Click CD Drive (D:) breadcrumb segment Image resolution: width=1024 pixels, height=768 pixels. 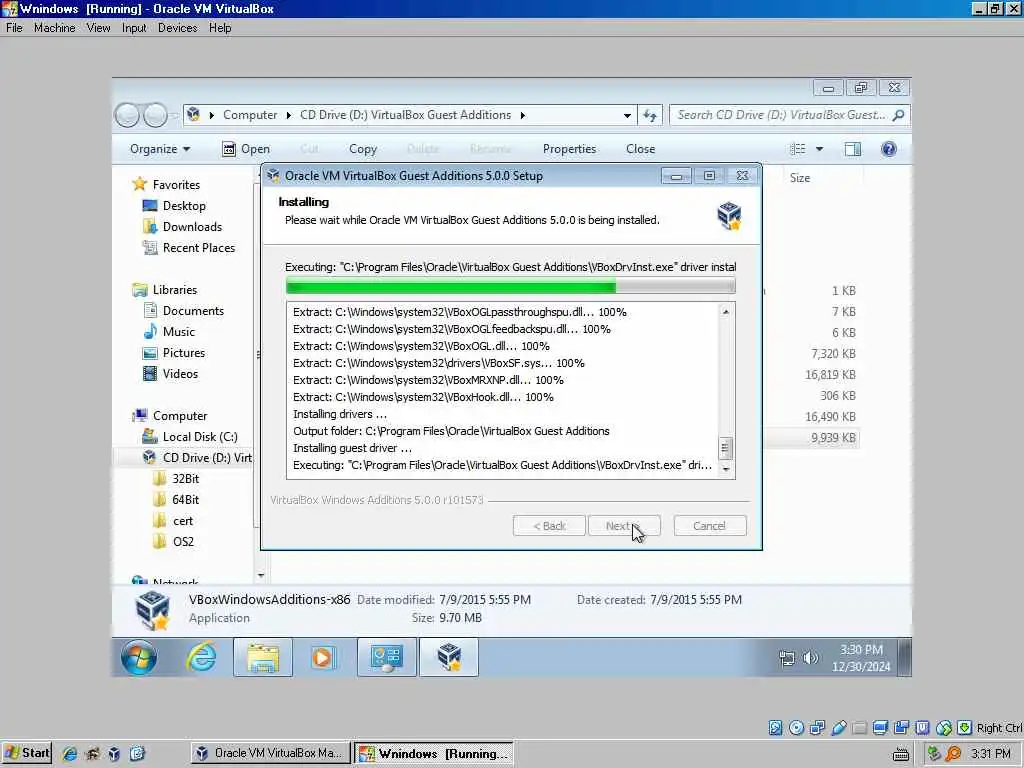click(405, 115)
